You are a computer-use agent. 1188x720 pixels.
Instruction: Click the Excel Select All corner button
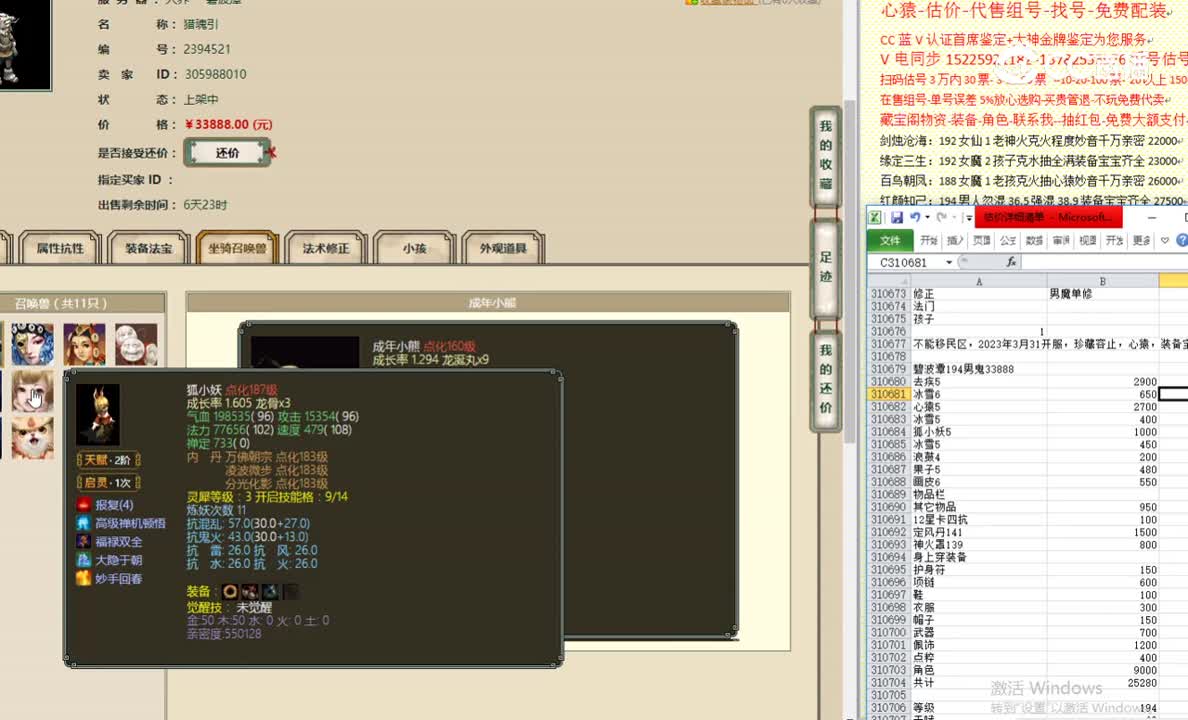[889, 281]
